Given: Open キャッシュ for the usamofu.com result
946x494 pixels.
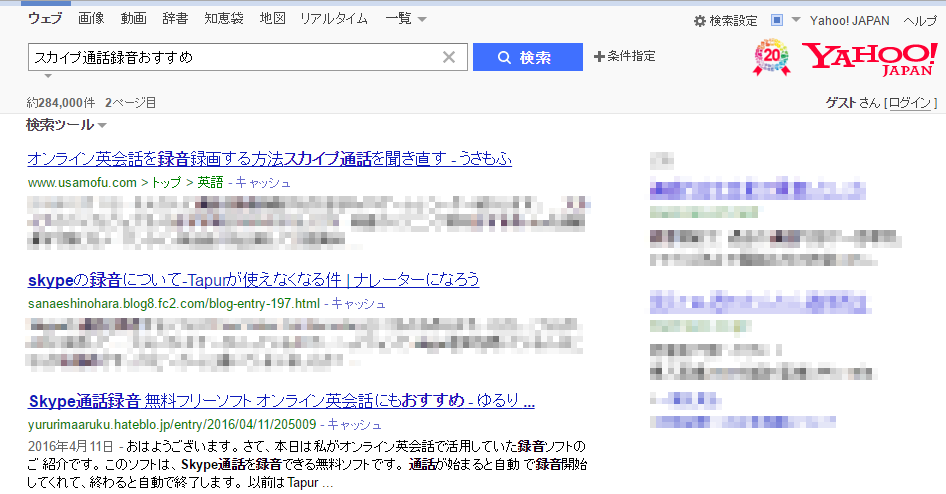Looking at the screenshot, I should click(x=263, y=183).
